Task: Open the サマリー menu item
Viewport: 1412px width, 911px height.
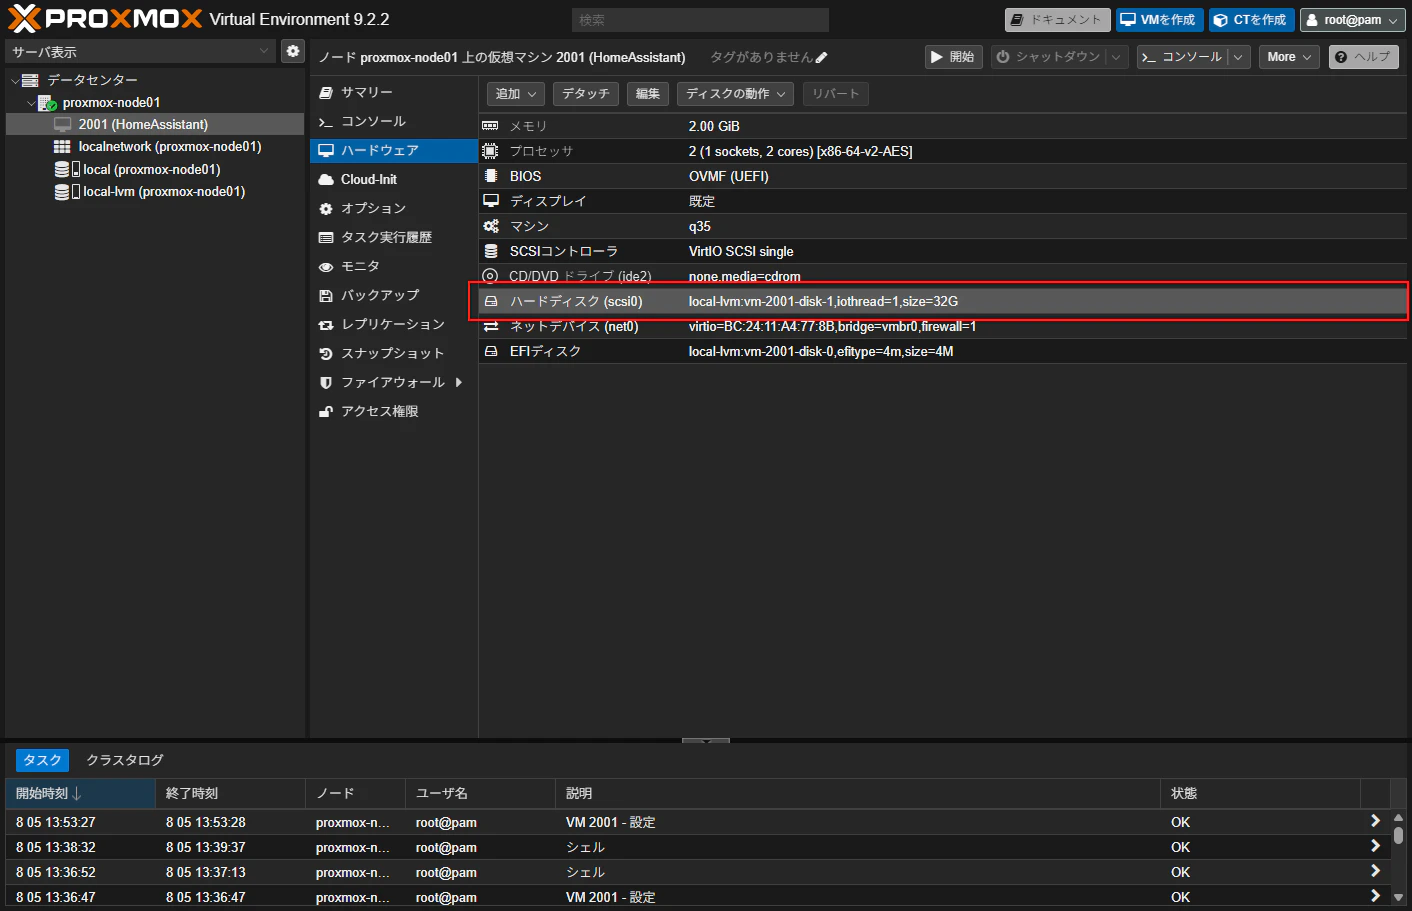Action: pyautogui.click(x=394, y=92)
